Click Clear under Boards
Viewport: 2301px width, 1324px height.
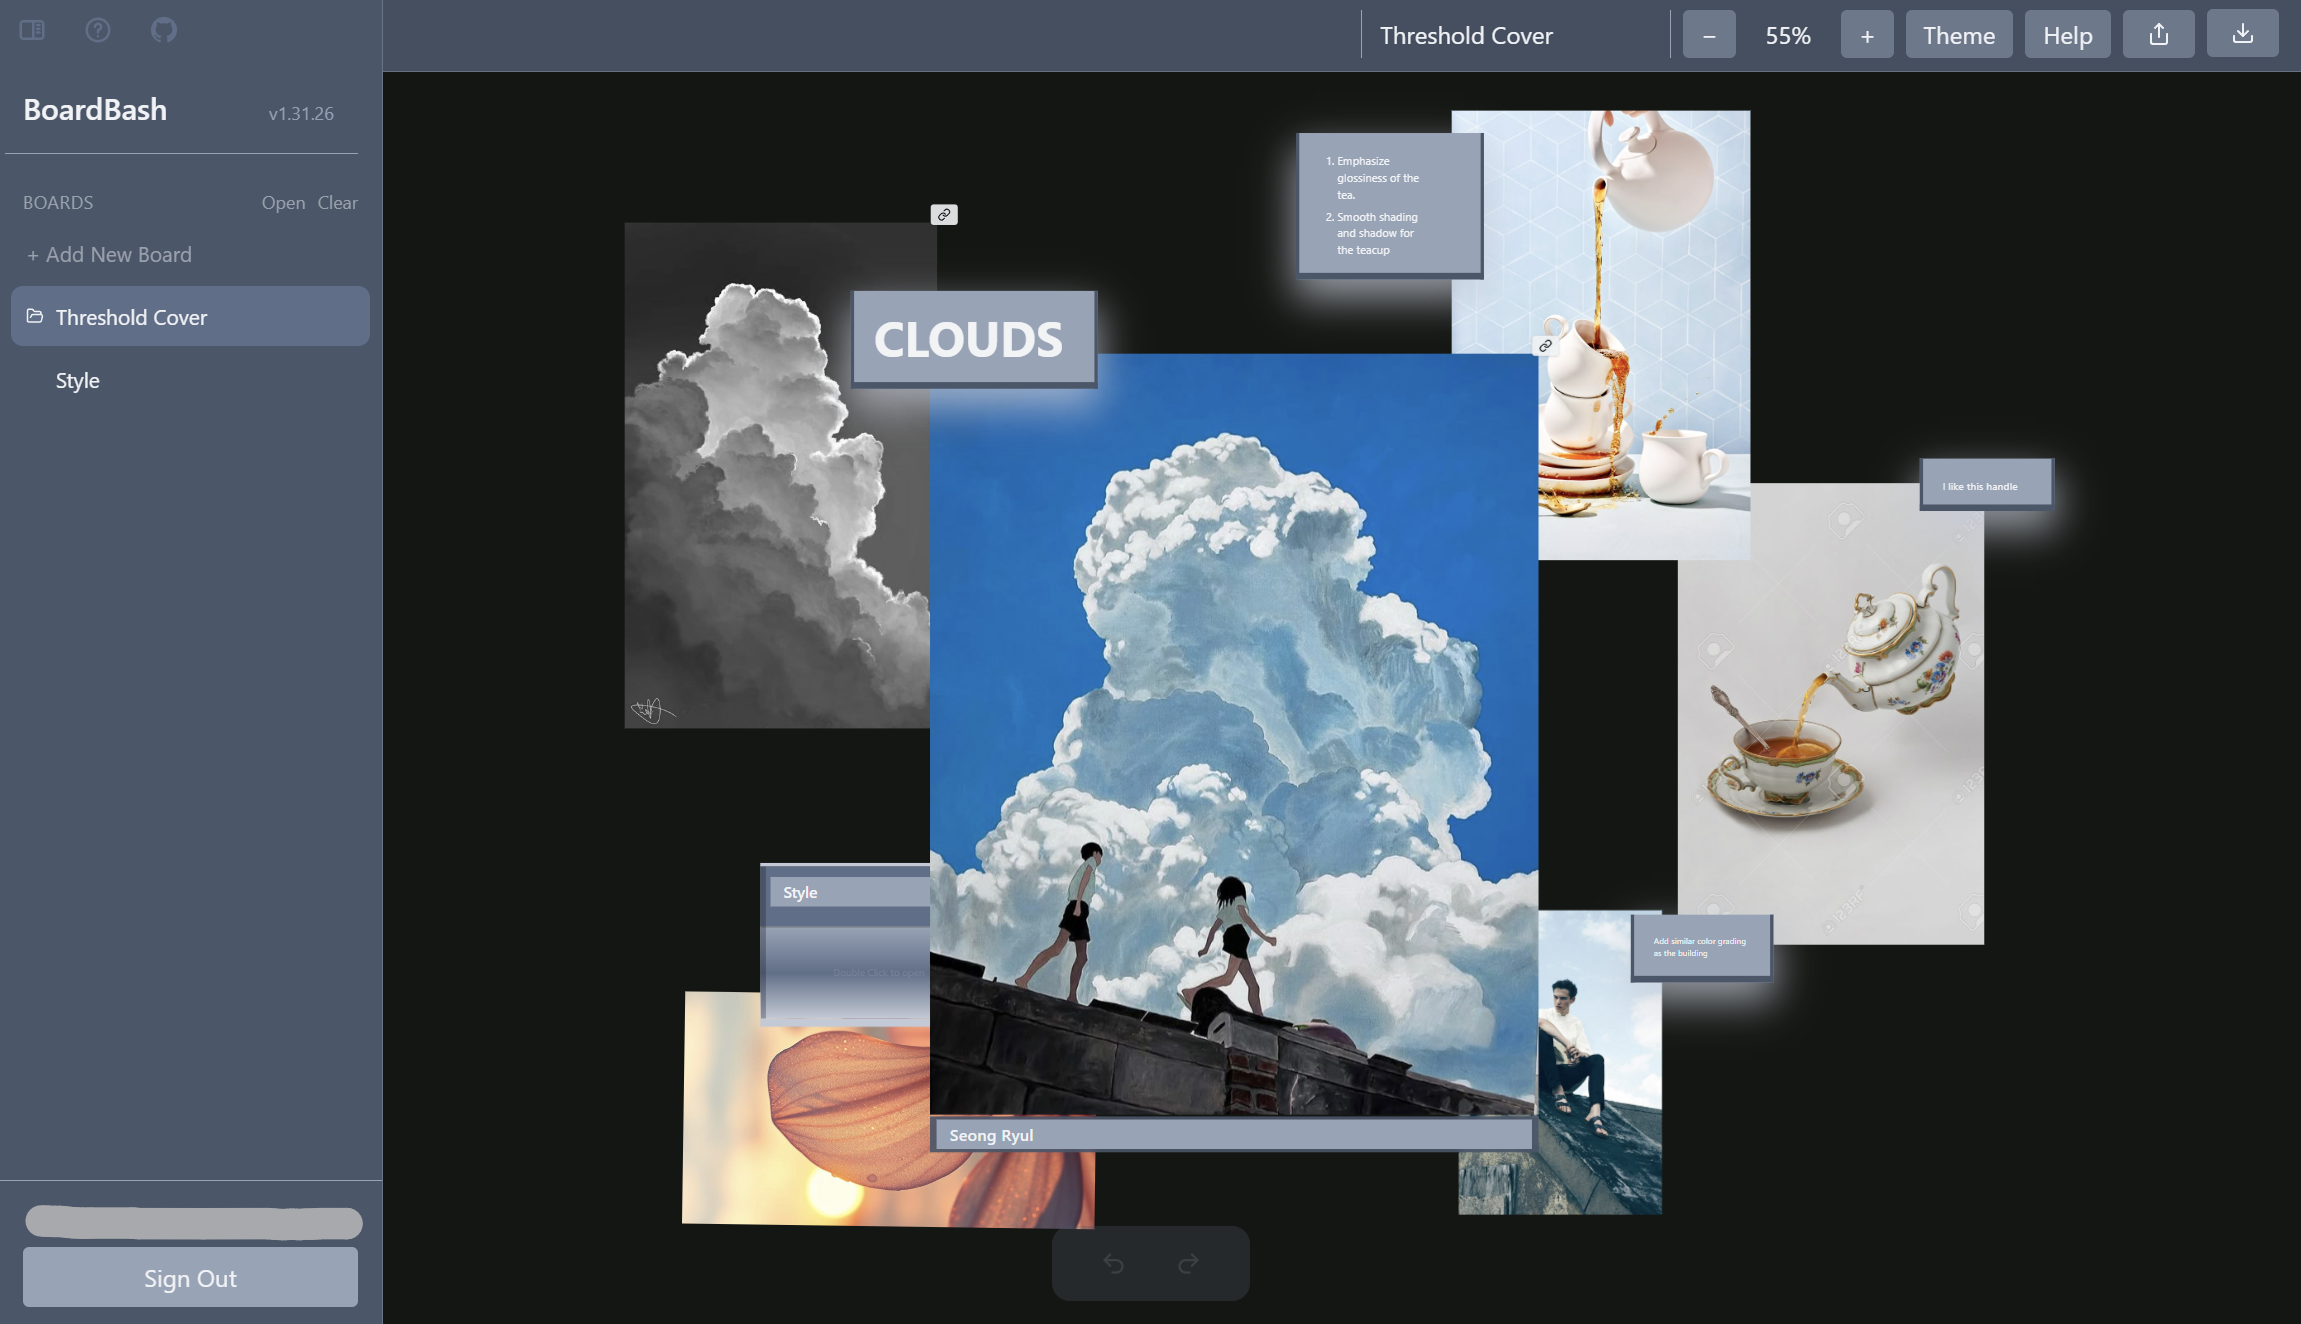337,202
